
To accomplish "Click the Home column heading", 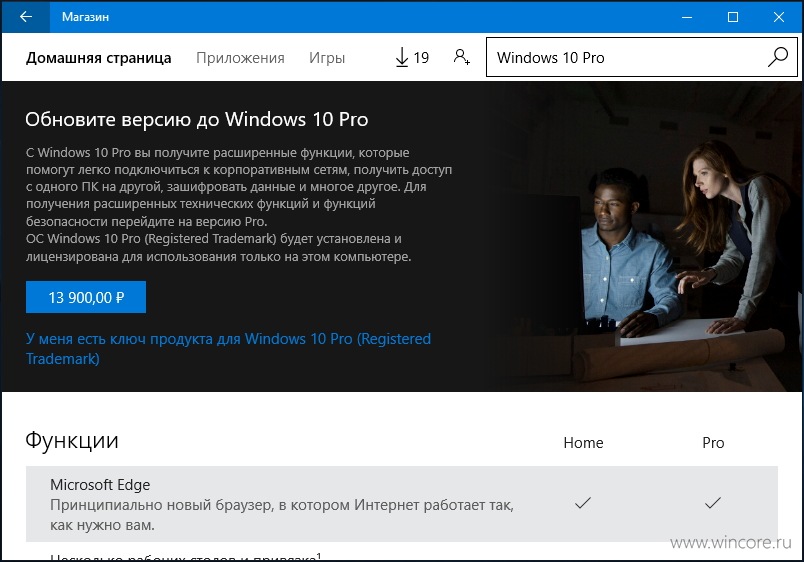I will coord(583,443).
